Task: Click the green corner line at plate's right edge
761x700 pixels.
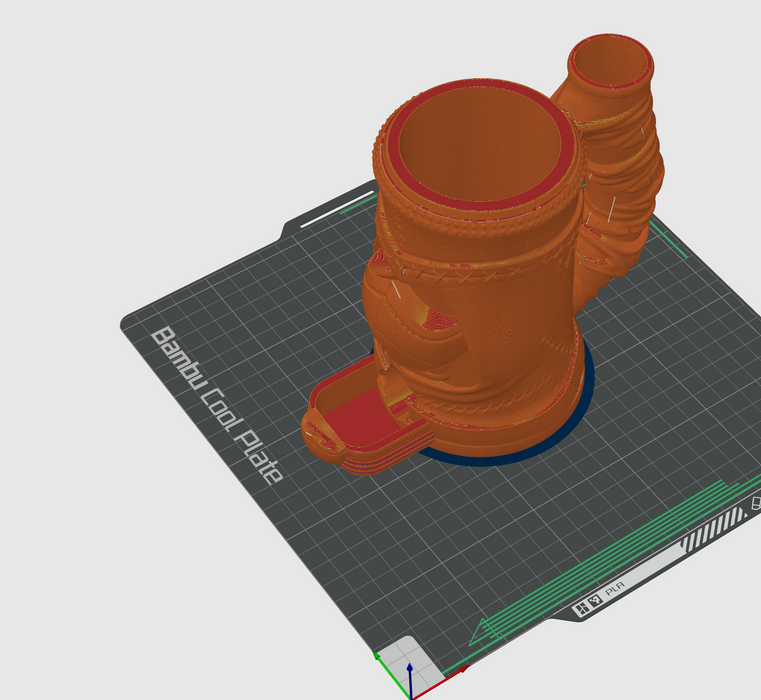Action: pos(667,240)
